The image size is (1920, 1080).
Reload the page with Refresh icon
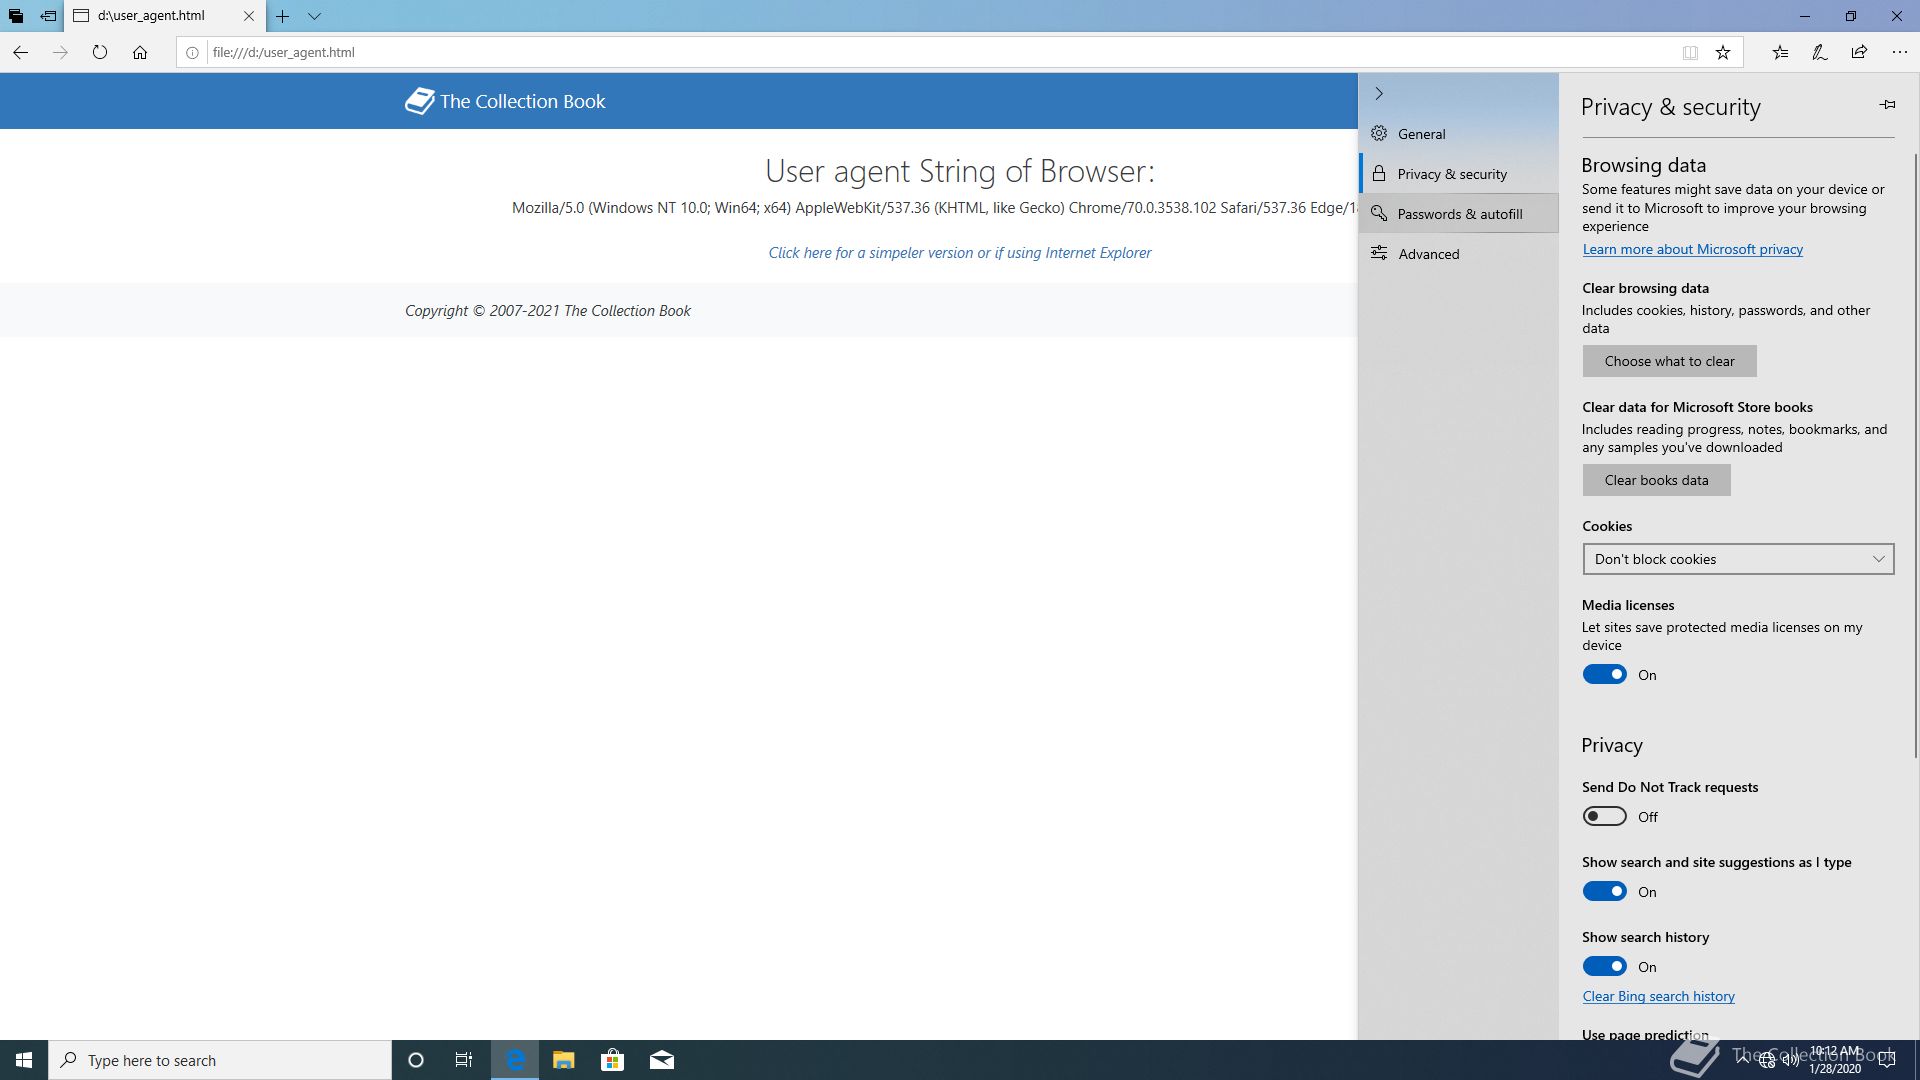100,52
